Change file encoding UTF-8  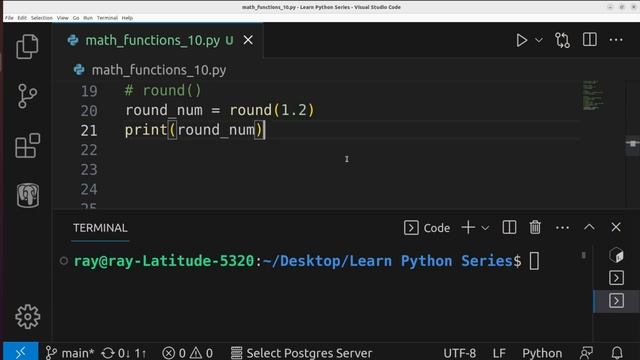coord(460,353)
